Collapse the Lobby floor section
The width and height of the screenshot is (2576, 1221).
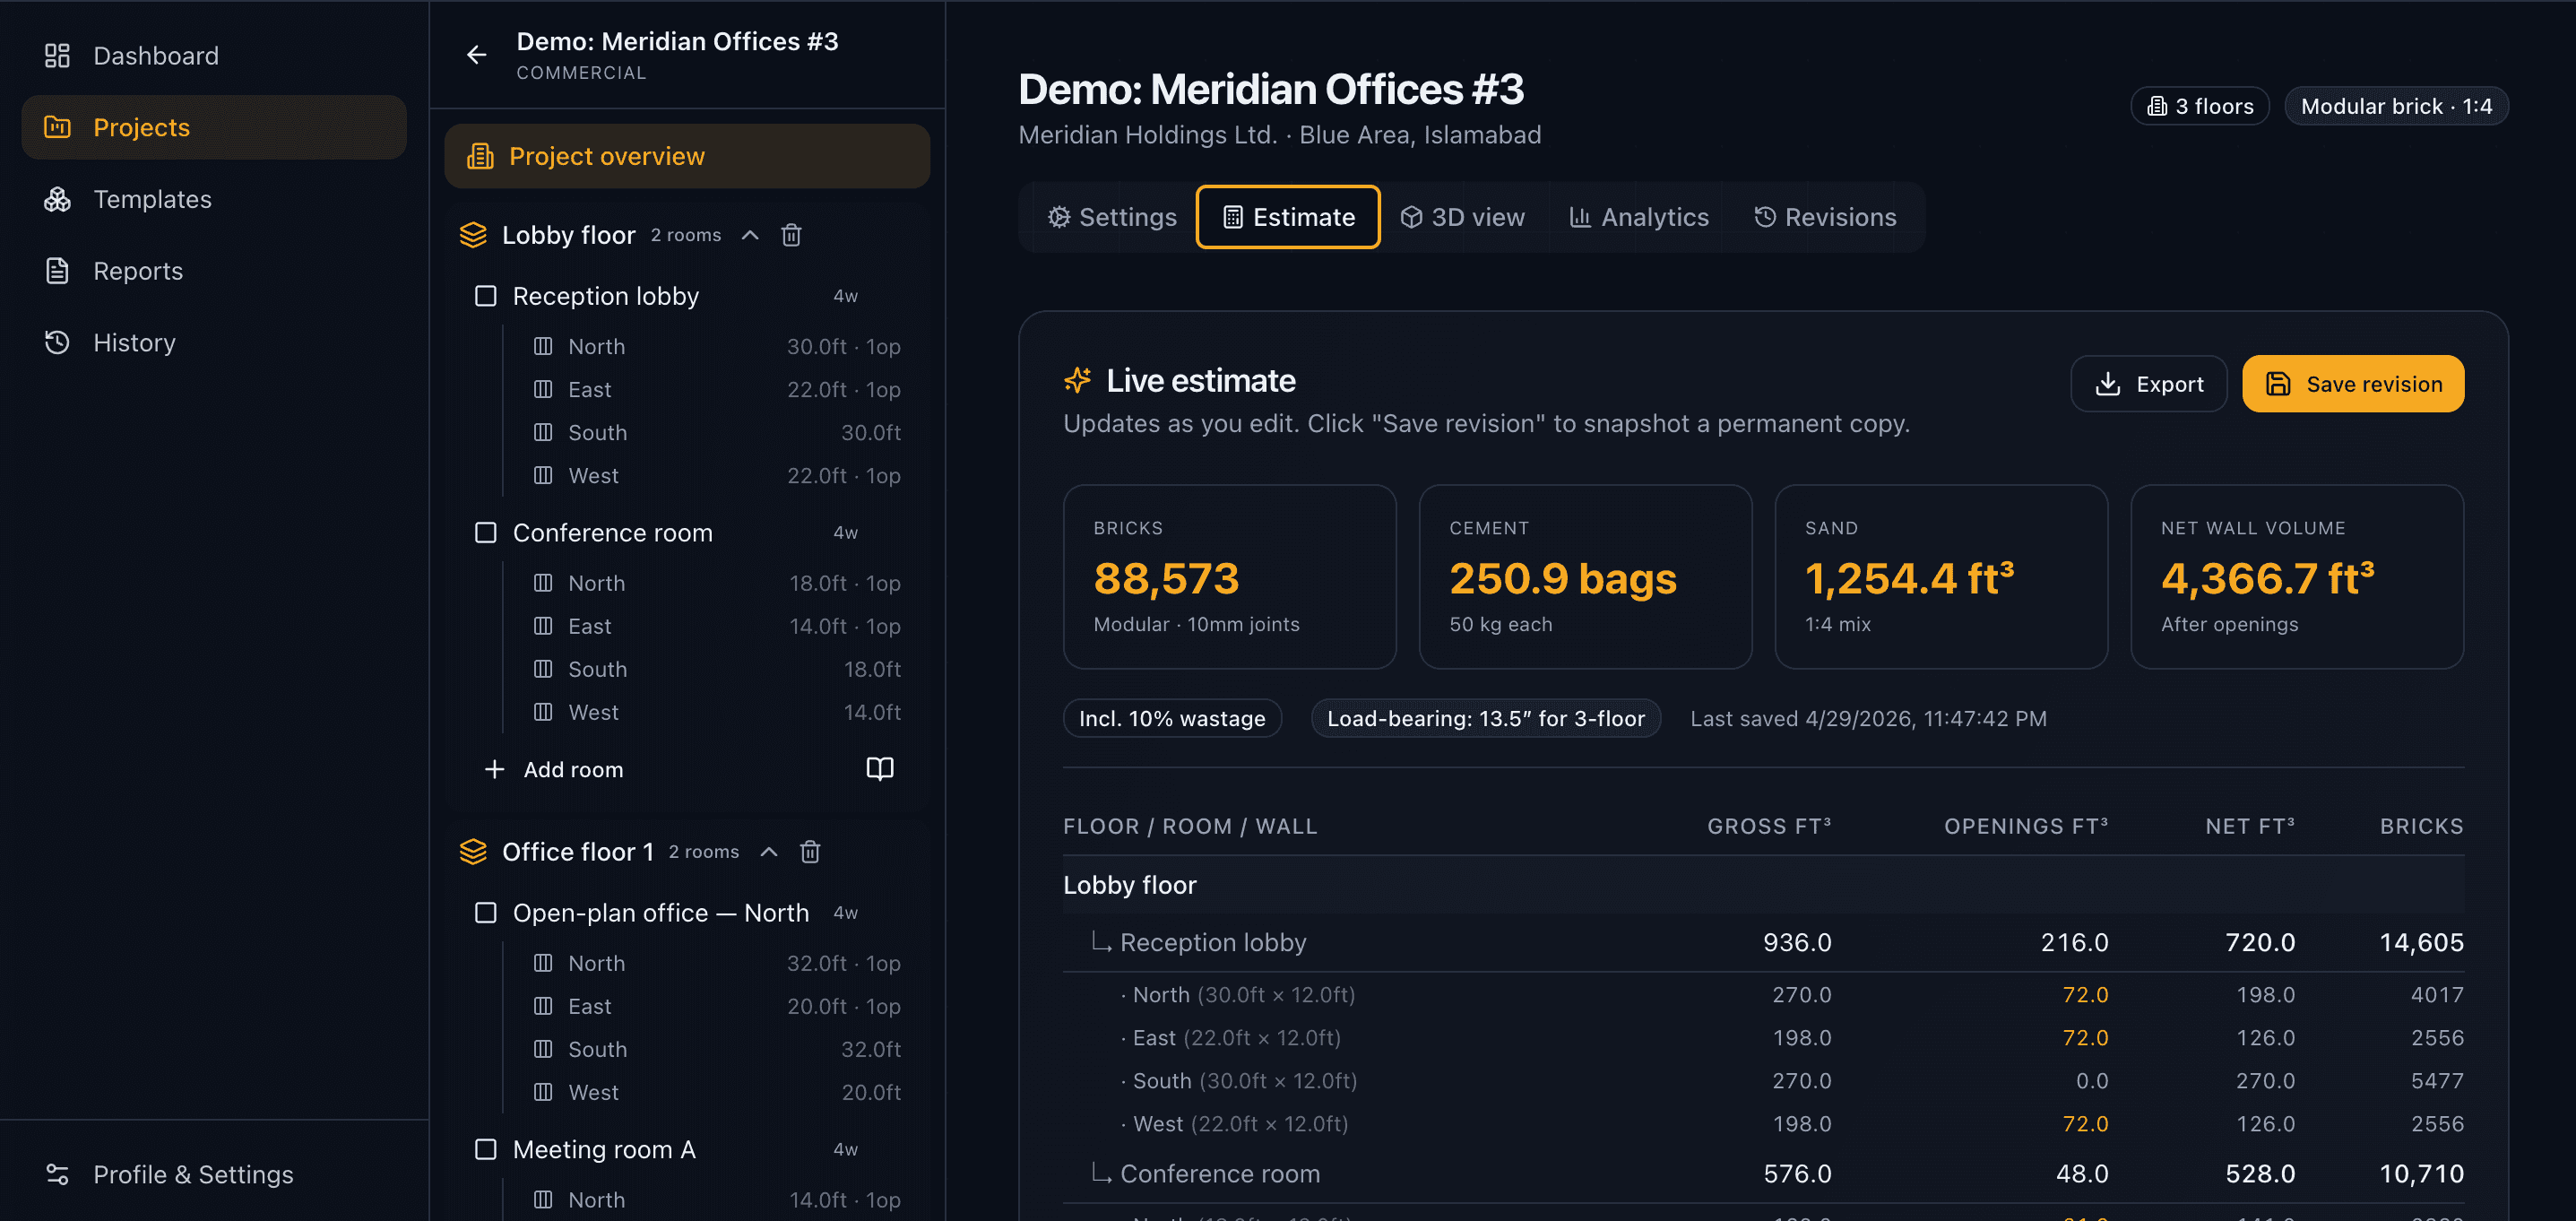[x=750, y=235]
